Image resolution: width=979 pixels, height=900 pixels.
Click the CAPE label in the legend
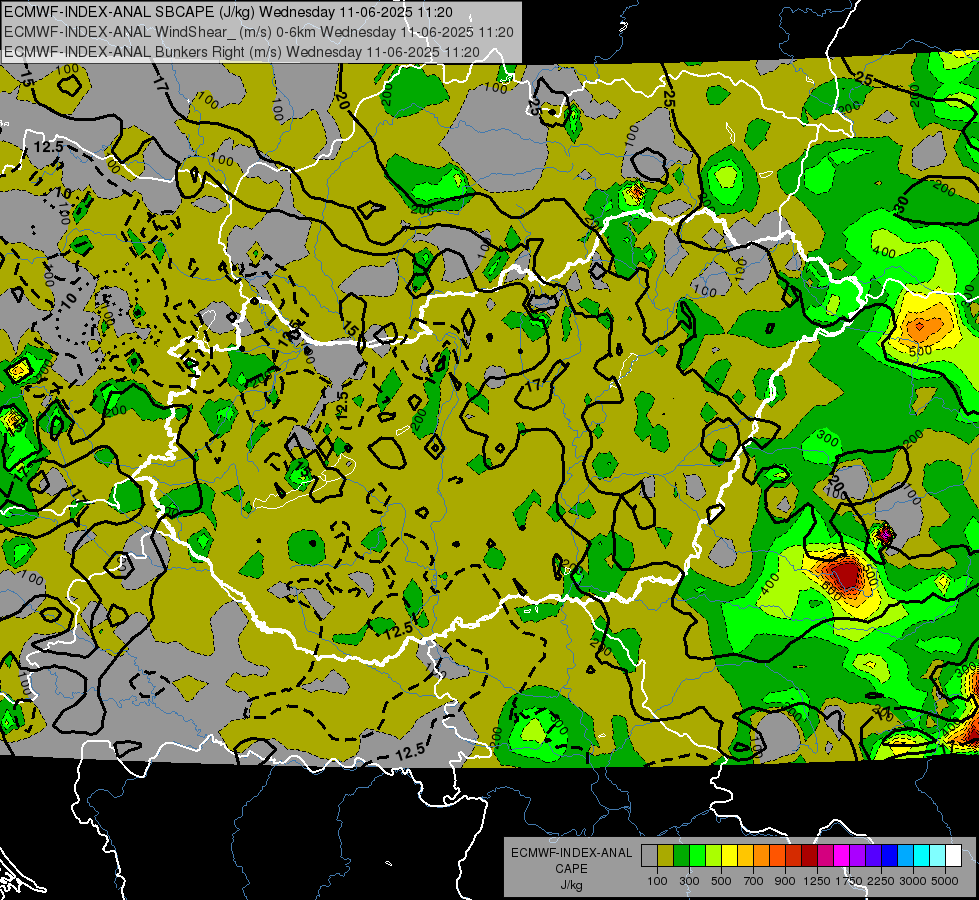coord(571,869)
